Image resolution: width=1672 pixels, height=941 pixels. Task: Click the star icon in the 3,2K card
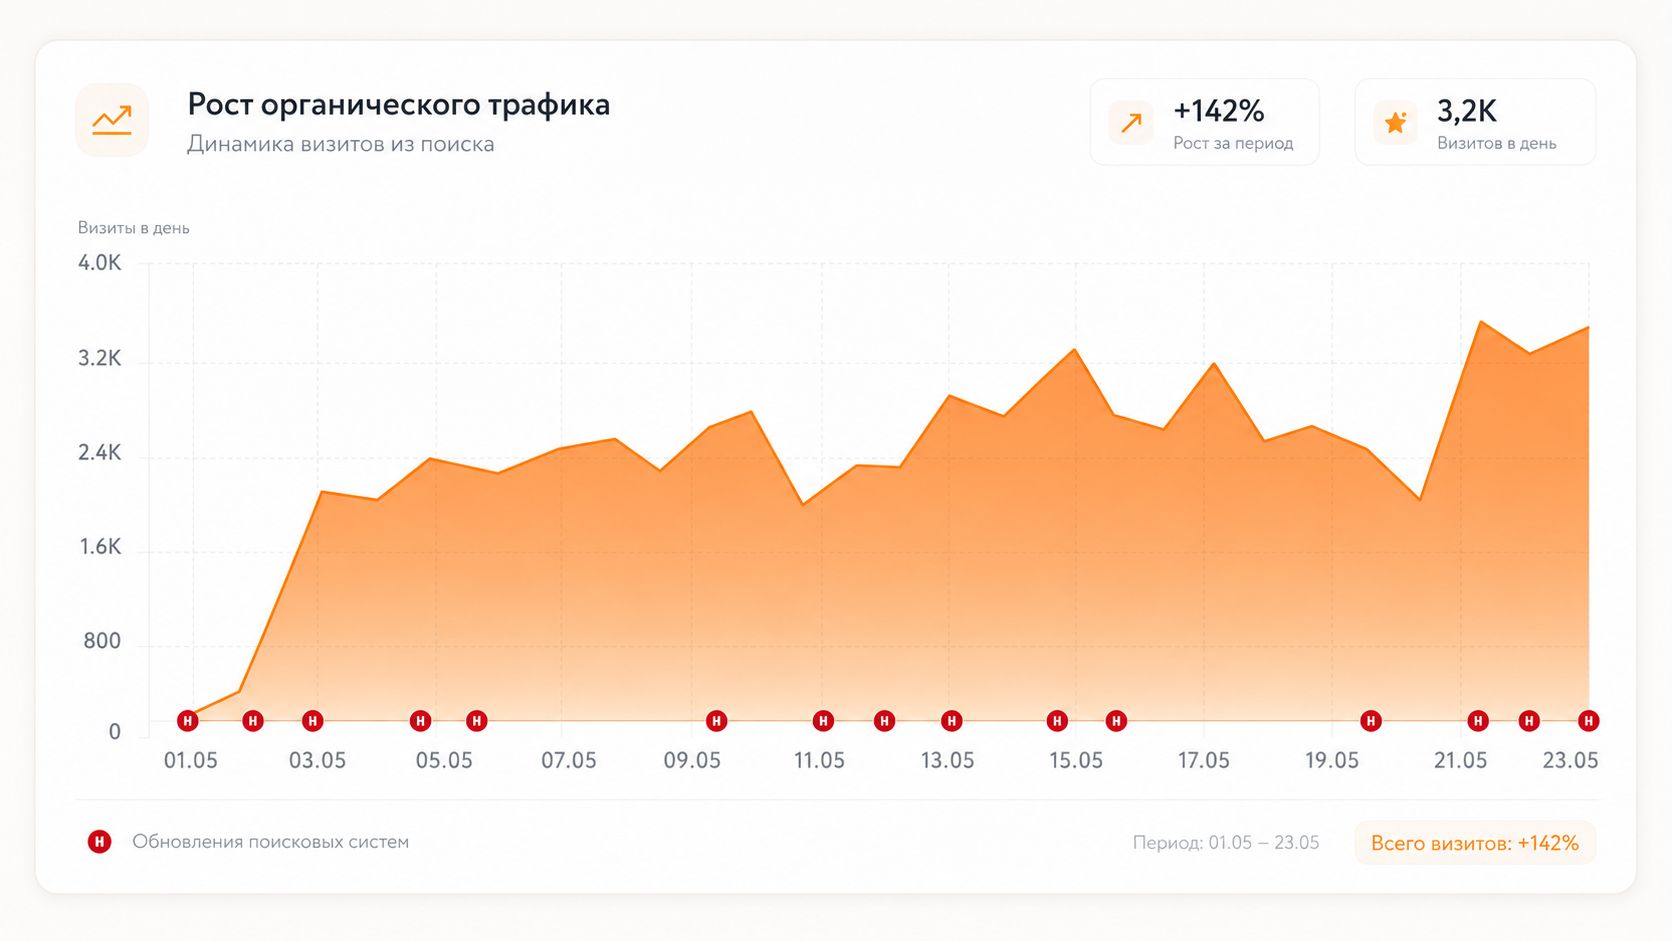pos(1395,123)
